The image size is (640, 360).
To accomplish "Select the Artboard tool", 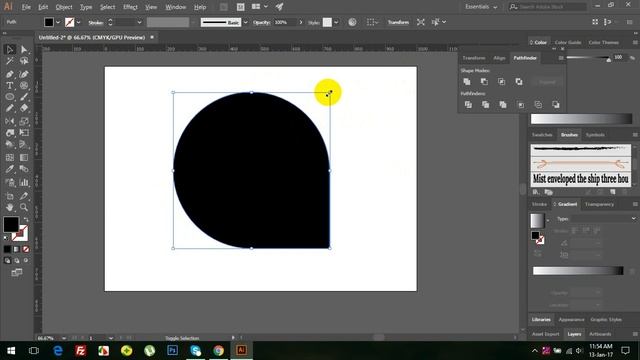I will coord(10,196).
